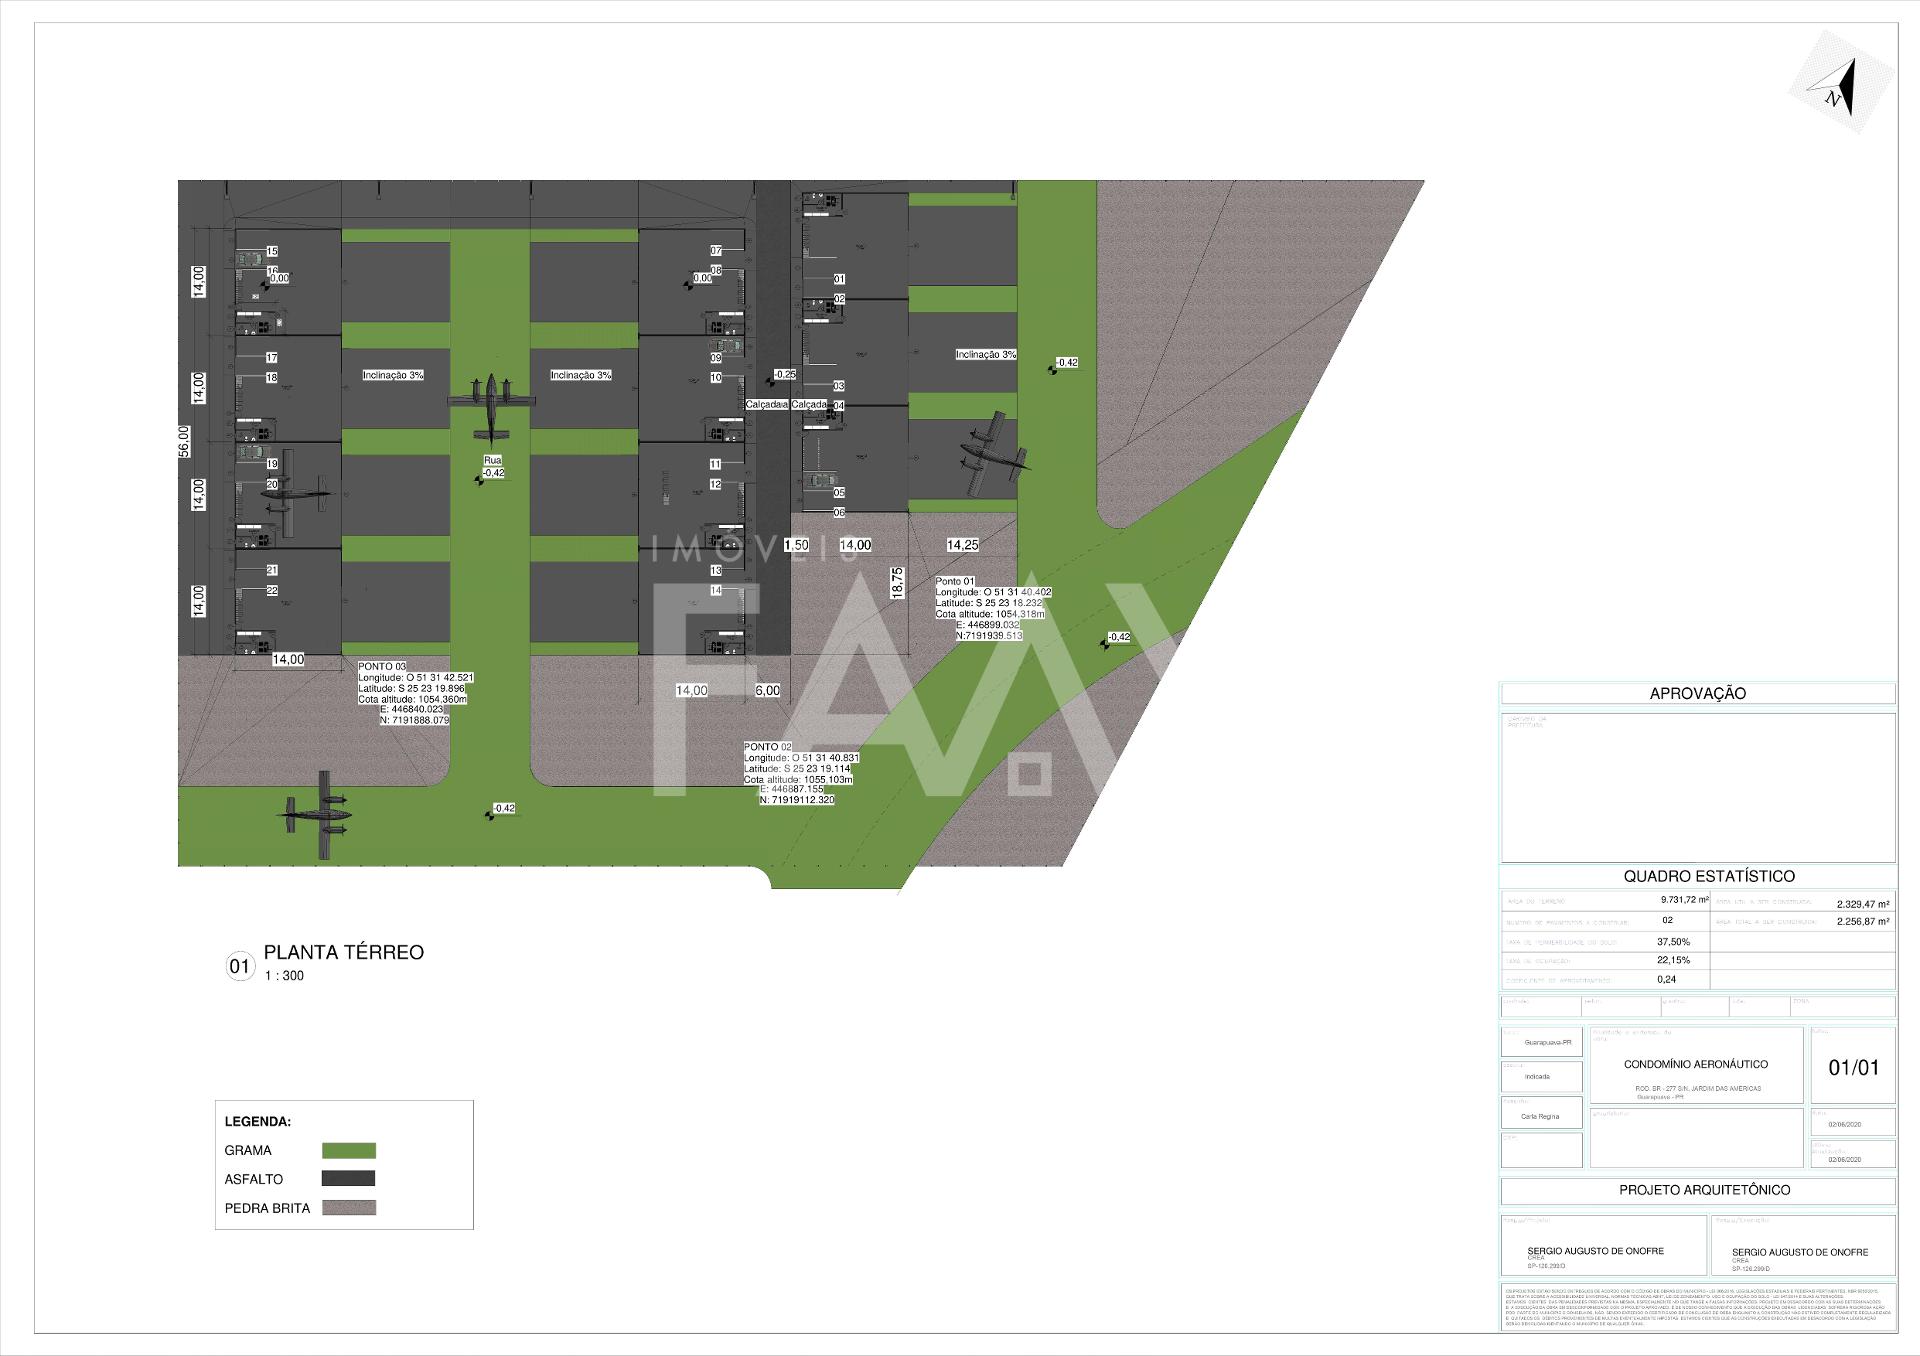Click the PROJETO ARQUITETÔNICO header
Viewport: 1920px width, 1356px height.
(1705, 1190)
